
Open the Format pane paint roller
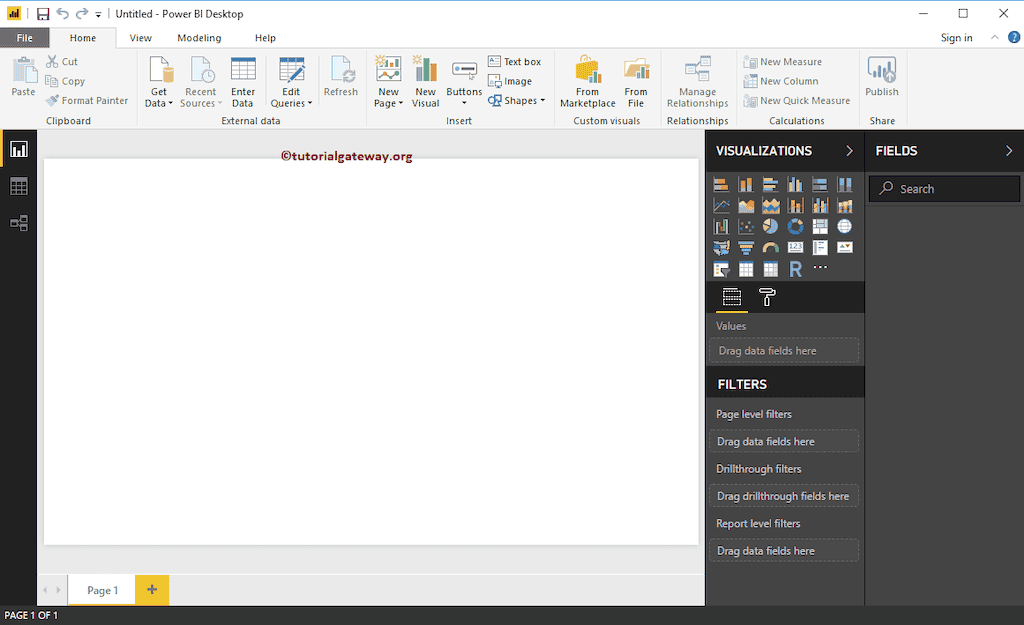point(766,297)
